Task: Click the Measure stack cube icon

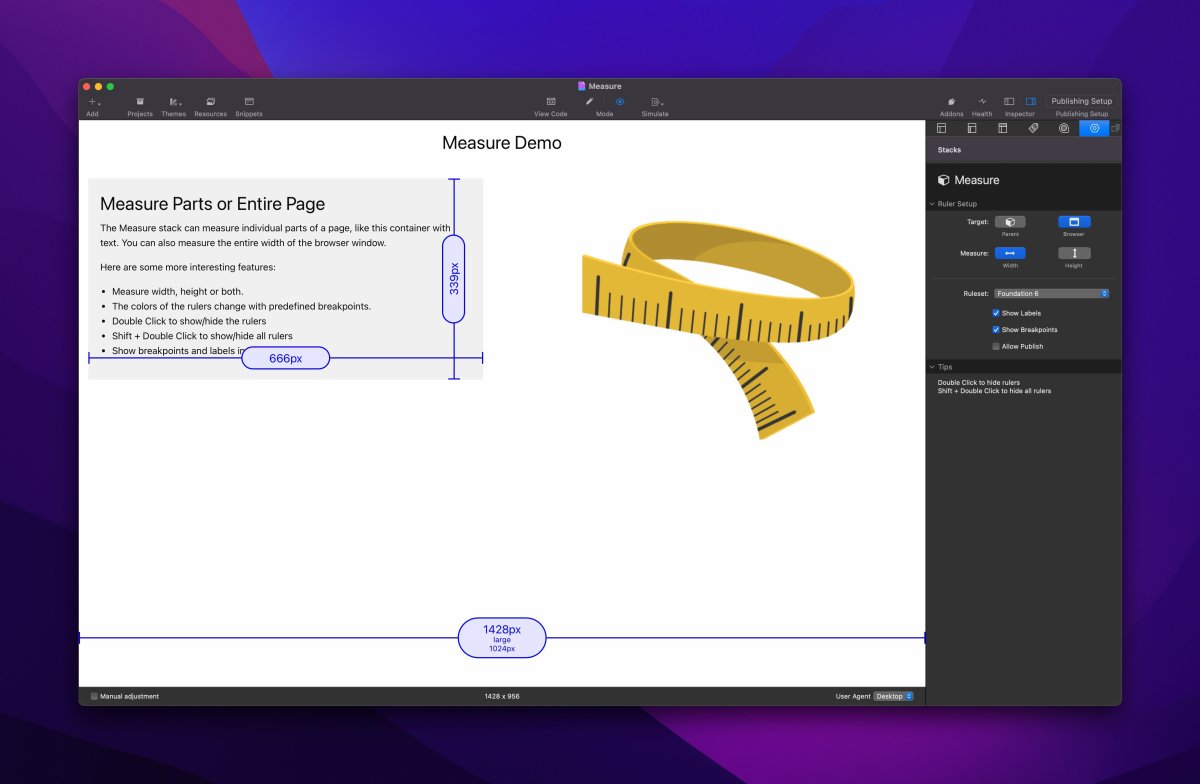Action: [x=943, y=180]
